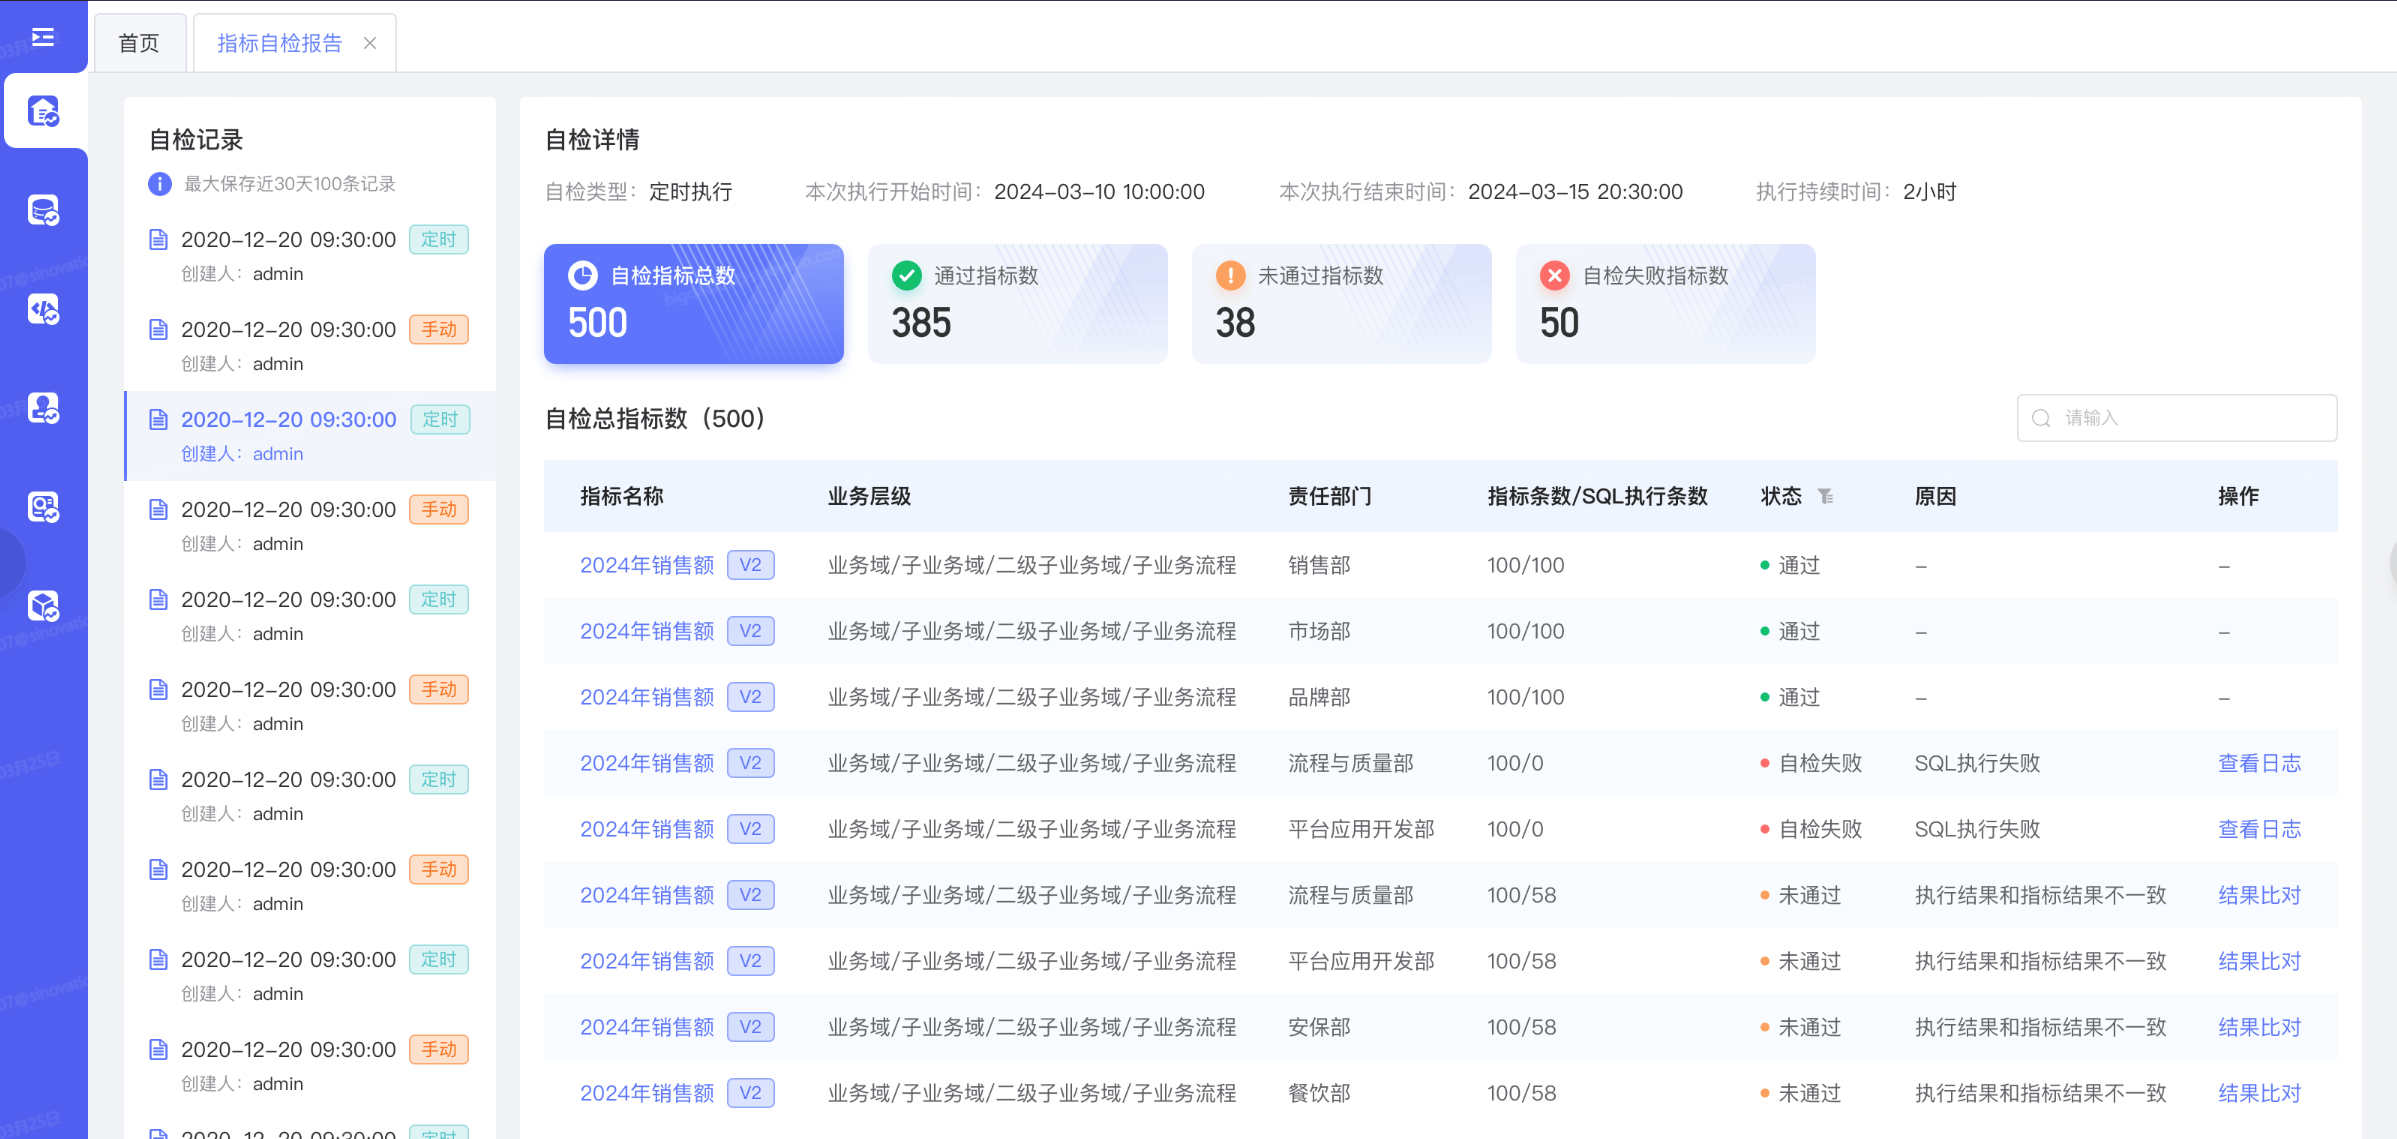This screenshot has height=1139, width=2397.
Task: Show all indicators via 自检指标总数 500 card
Action: click(x=694, y=304)
